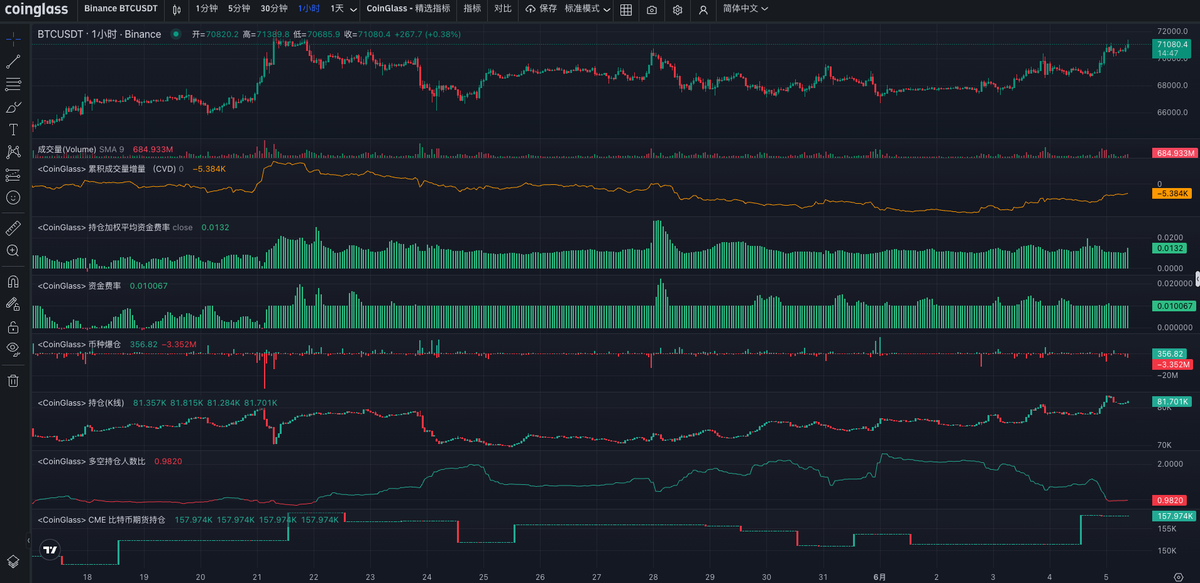Open the forecasting and measurement tools

pos(13,175)
